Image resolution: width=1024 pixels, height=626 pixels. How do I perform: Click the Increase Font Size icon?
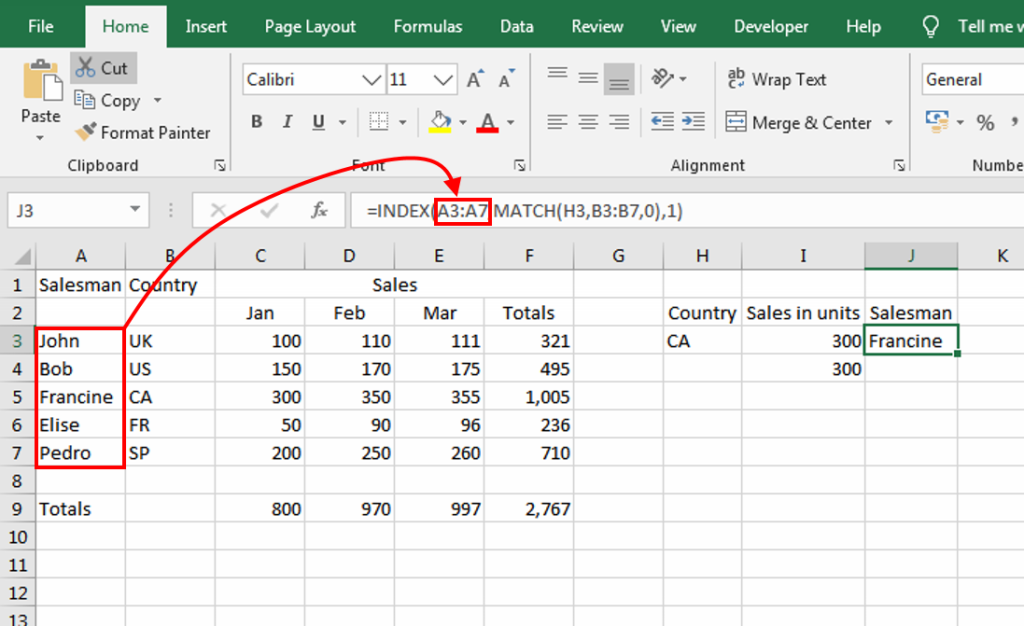[x=477, y=80]
